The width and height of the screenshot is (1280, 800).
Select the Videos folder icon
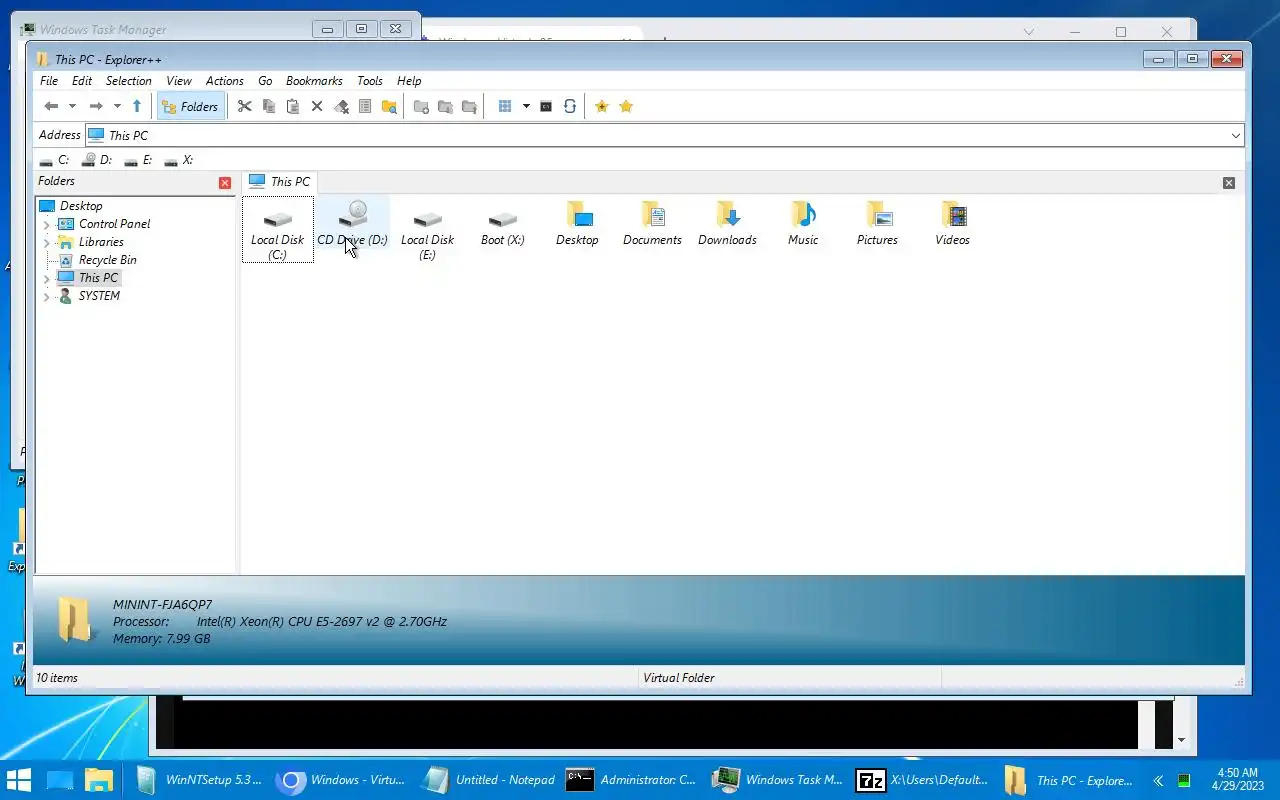coord(952,224)
